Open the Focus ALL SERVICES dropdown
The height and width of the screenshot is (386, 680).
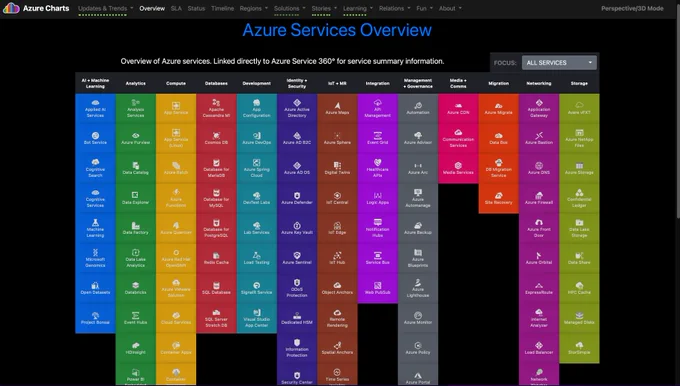click(559, 62)
